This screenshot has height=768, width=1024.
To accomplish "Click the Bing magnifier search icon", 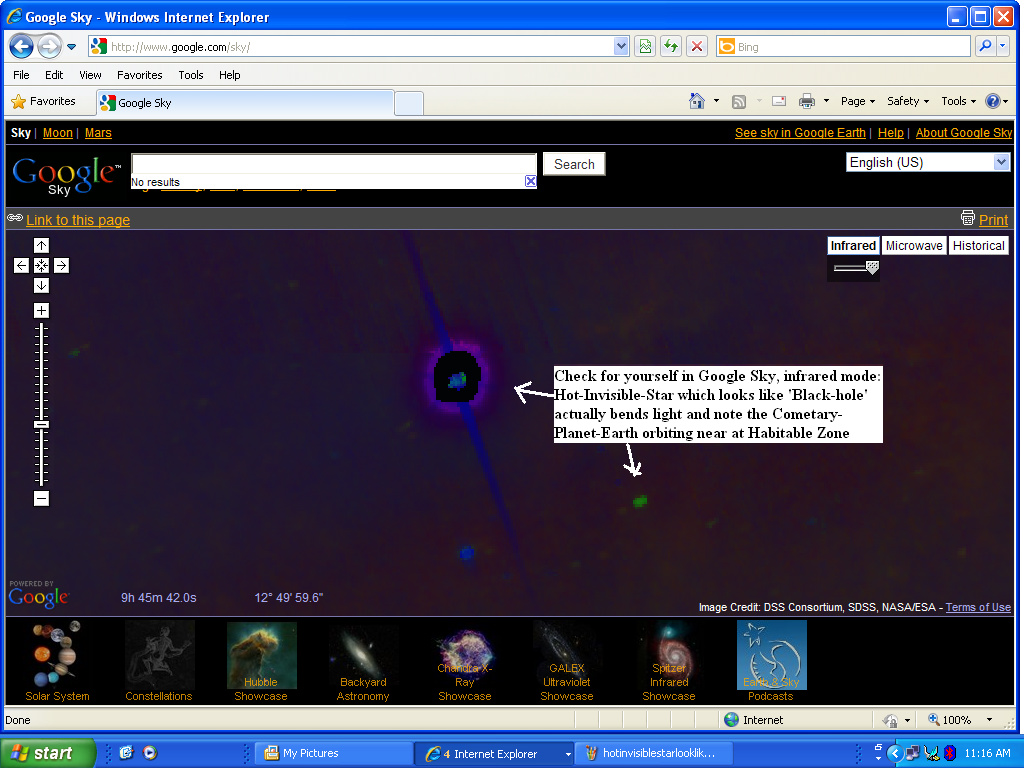I will (x=985, y=46).
